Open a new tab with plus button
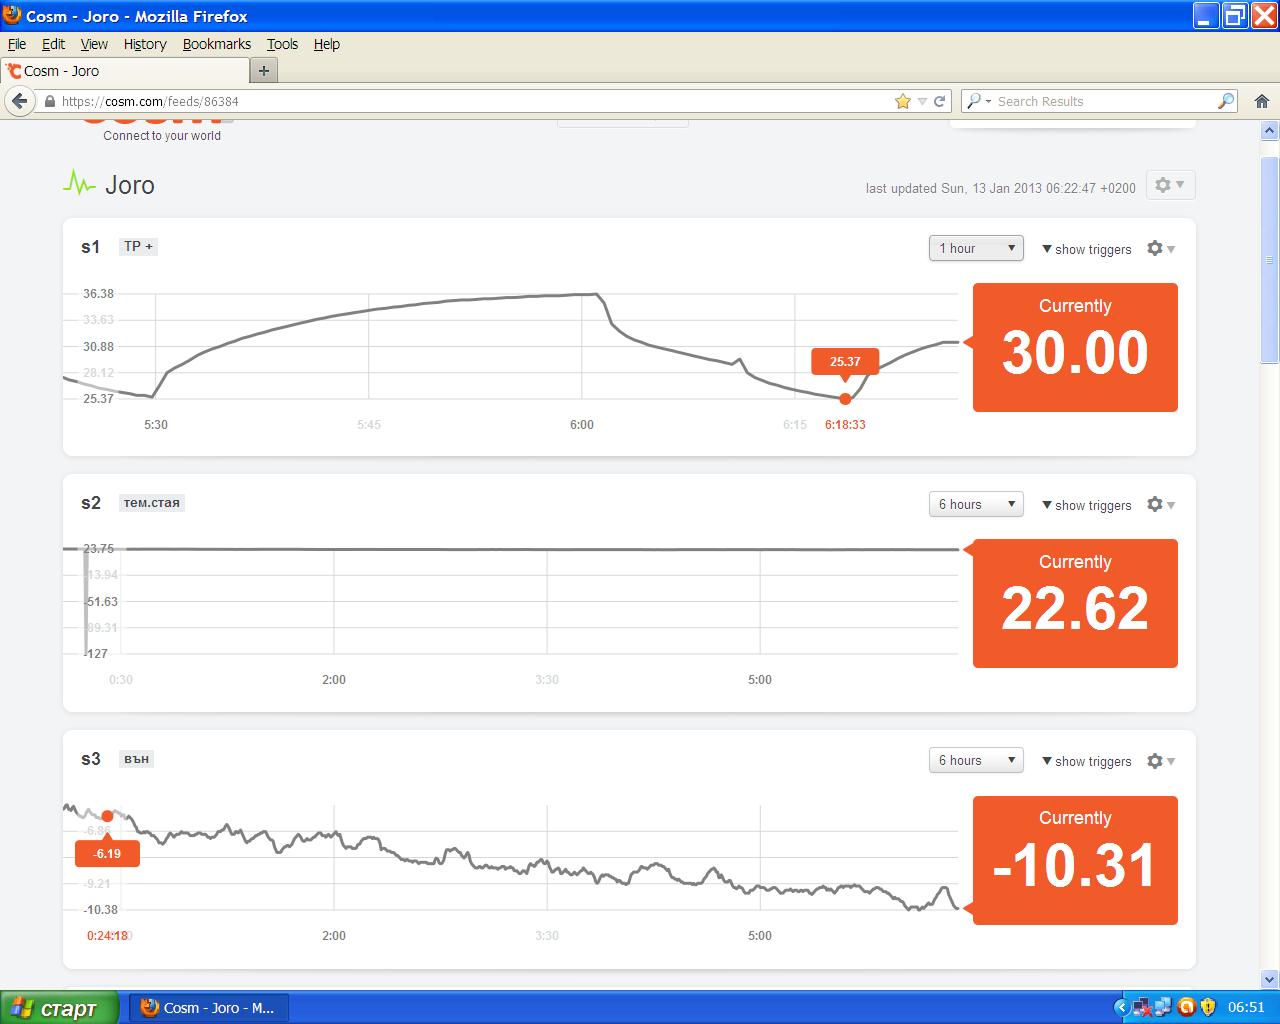 pyautogui.click(x=264, y=71)
